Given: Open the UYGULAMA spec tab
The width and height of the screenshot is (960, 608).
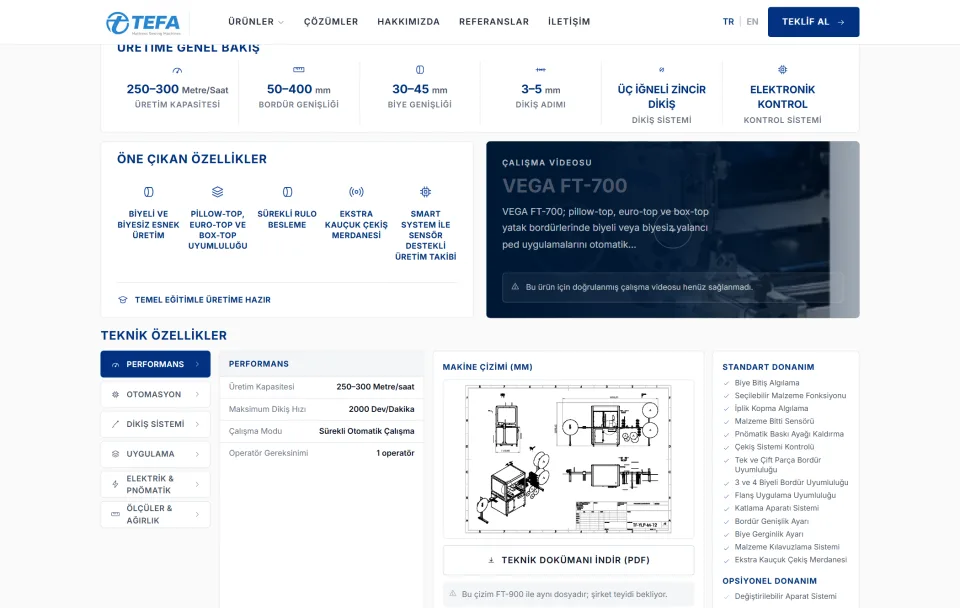Looking at the screenshot, I should pos(156,454).
